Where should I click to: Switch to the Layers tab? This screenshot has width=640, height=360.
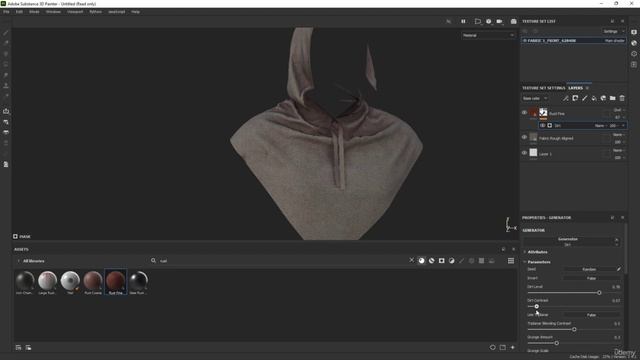click(x=576, y=88)
